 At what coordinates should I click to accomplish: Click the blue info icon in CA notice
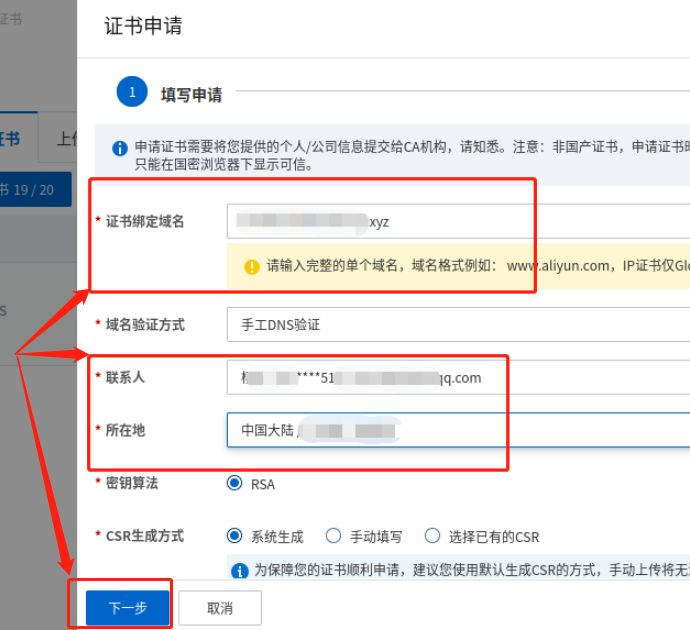tap(120, 148)
